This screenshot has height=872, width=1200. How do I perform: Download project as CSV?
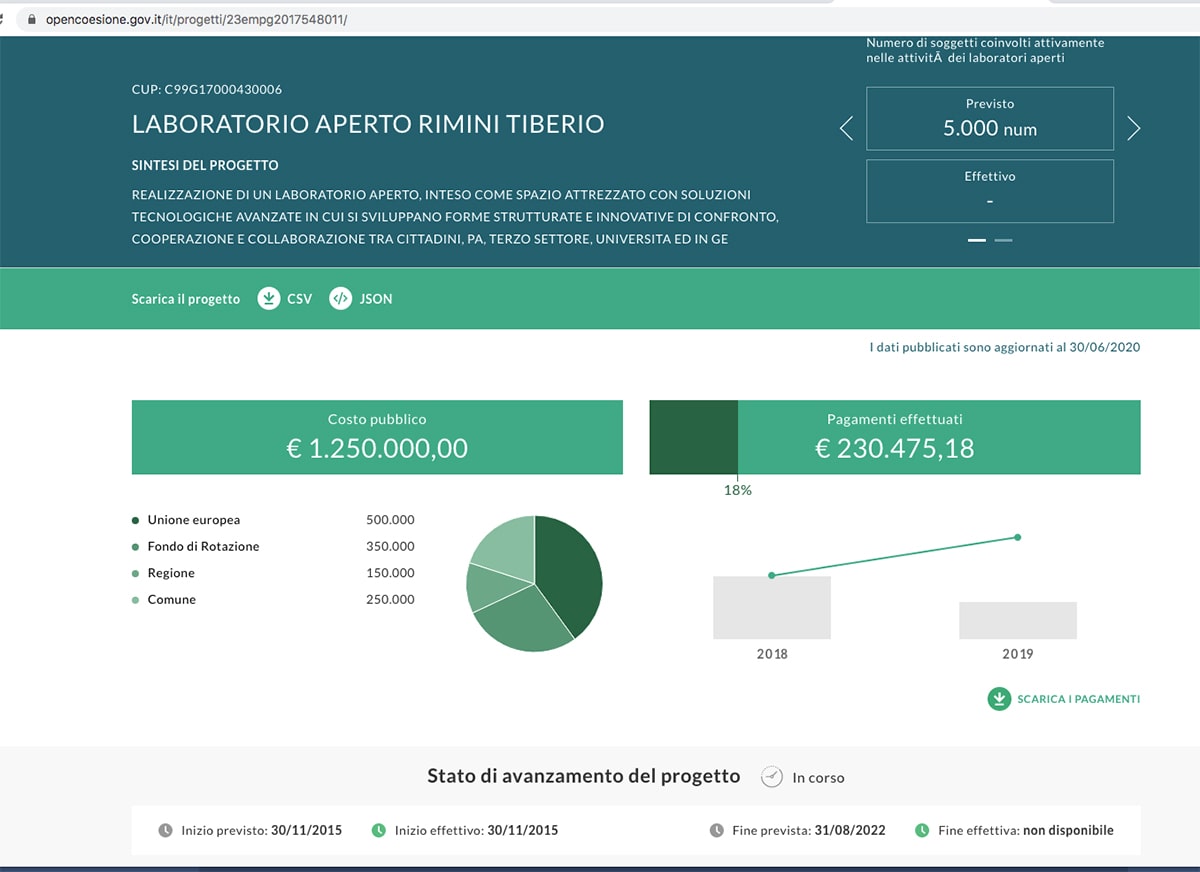pyautogui.click(x=285, y=298)
